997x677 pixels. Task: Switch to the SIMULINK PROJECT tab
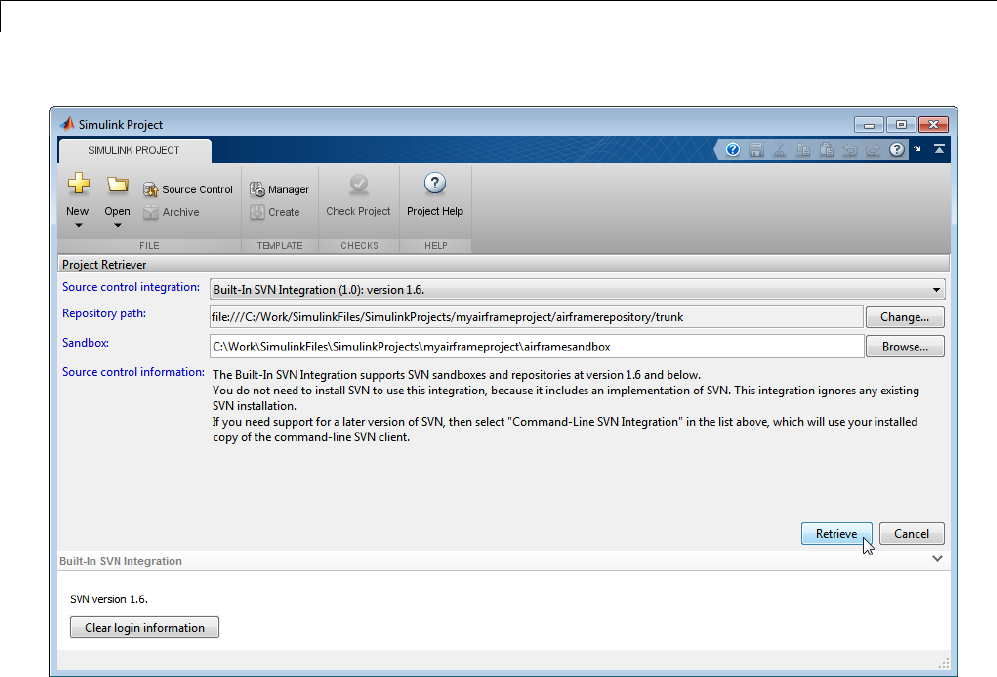134,150
